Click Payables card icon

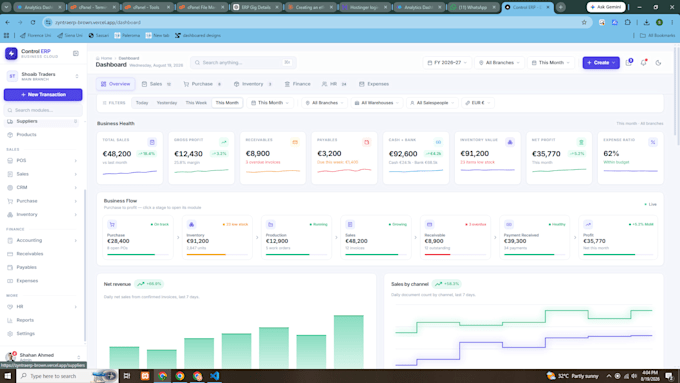pos(366,142)
